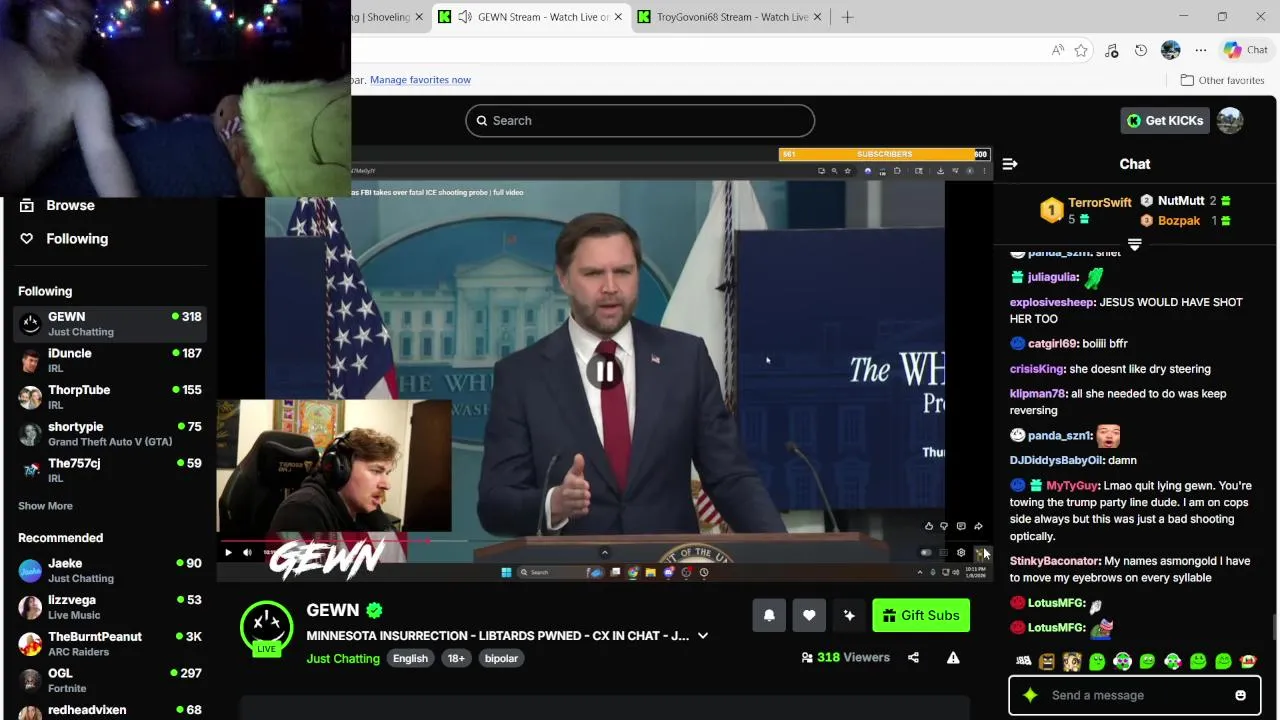The width and height of the screenshot is (1280, 720).
Task: Click the subscribers goal progress bar
Action: 884,154
